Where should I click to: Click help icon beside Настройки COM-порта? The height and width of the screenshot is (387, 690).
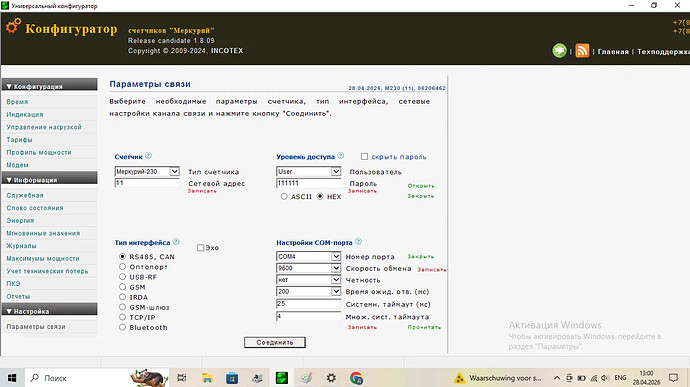pyautogui.click(x=358, y=241)
